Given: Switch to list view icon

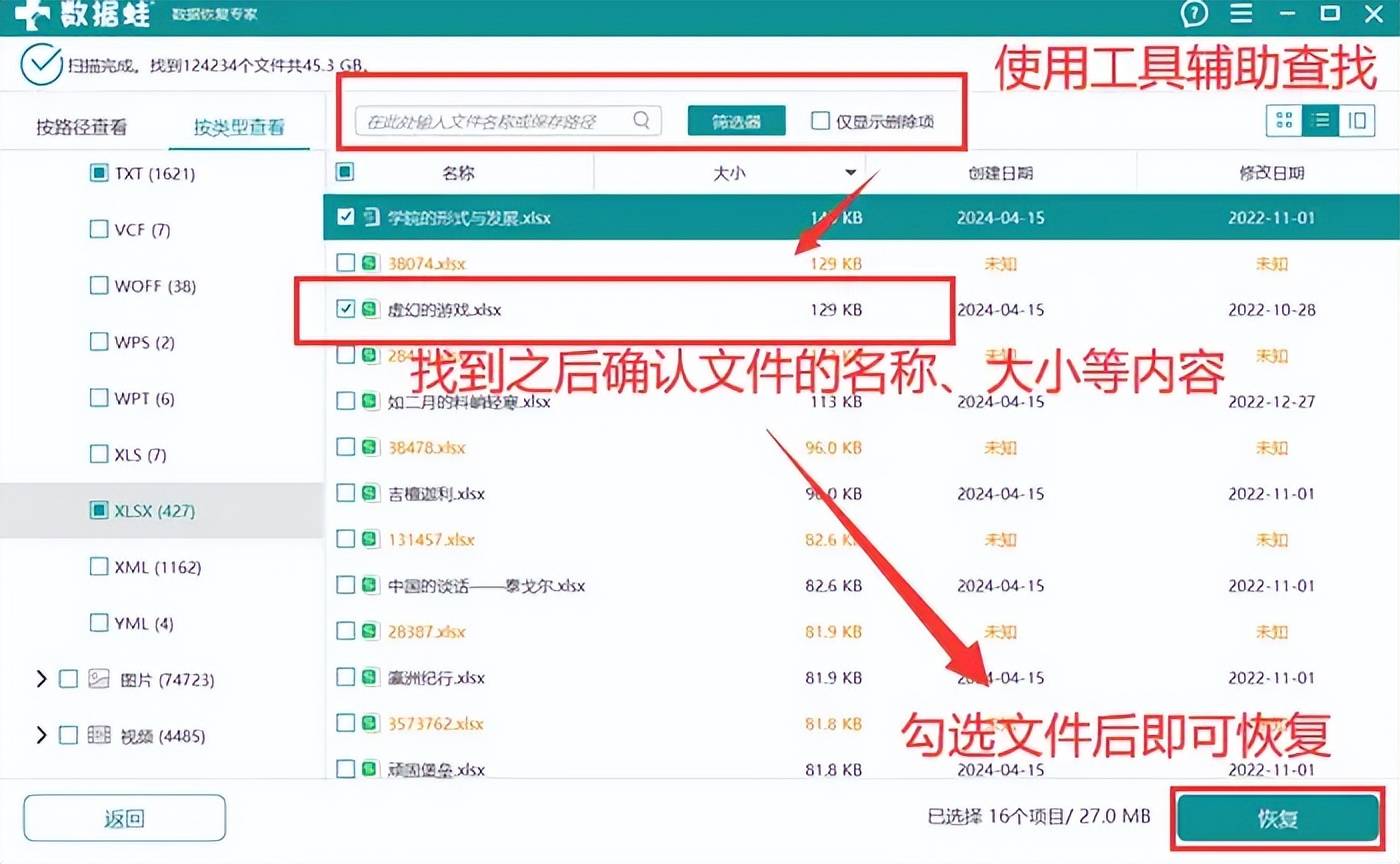Looking at the screenshot, I should click(x=1320, y=121).
